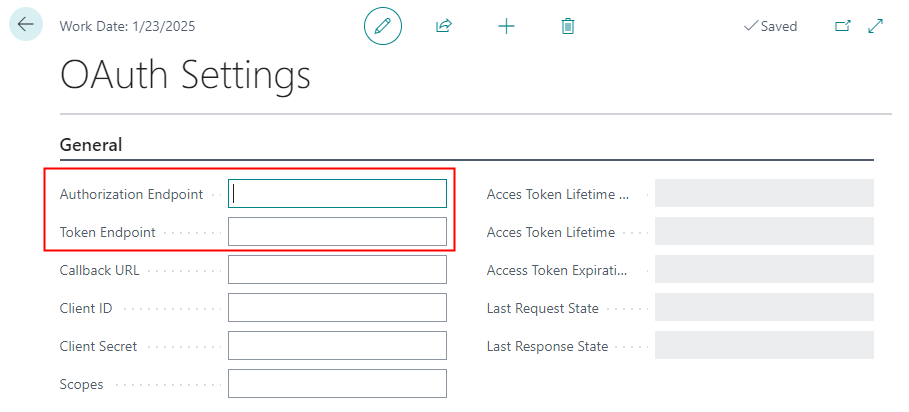This screenshot has width=909, height=412.
Task: Delete record using trash can icon
Action: (568, 26)
